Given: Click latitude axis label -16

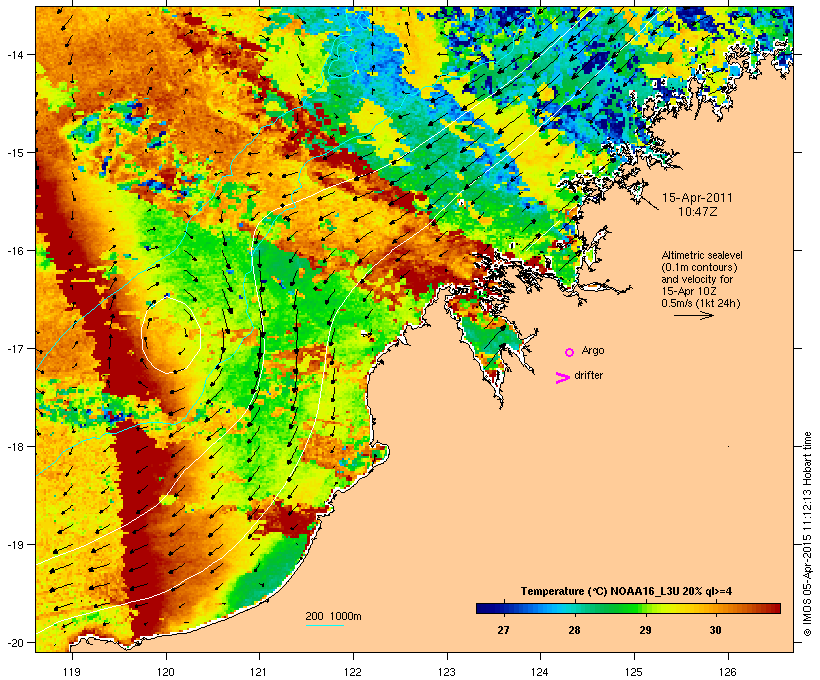Looking at the screenshot, I should [14, 251].
